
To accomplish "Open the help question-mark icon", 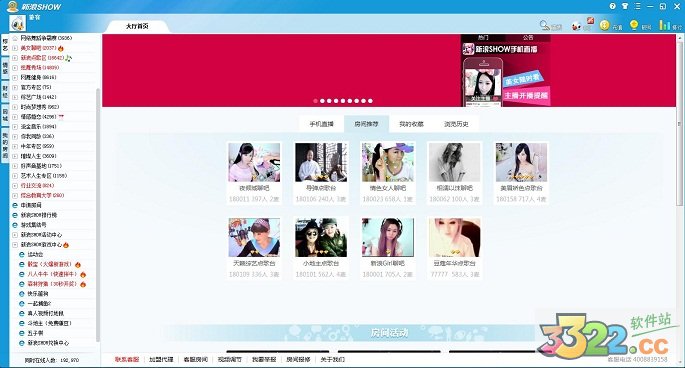I will pos(612,6).
